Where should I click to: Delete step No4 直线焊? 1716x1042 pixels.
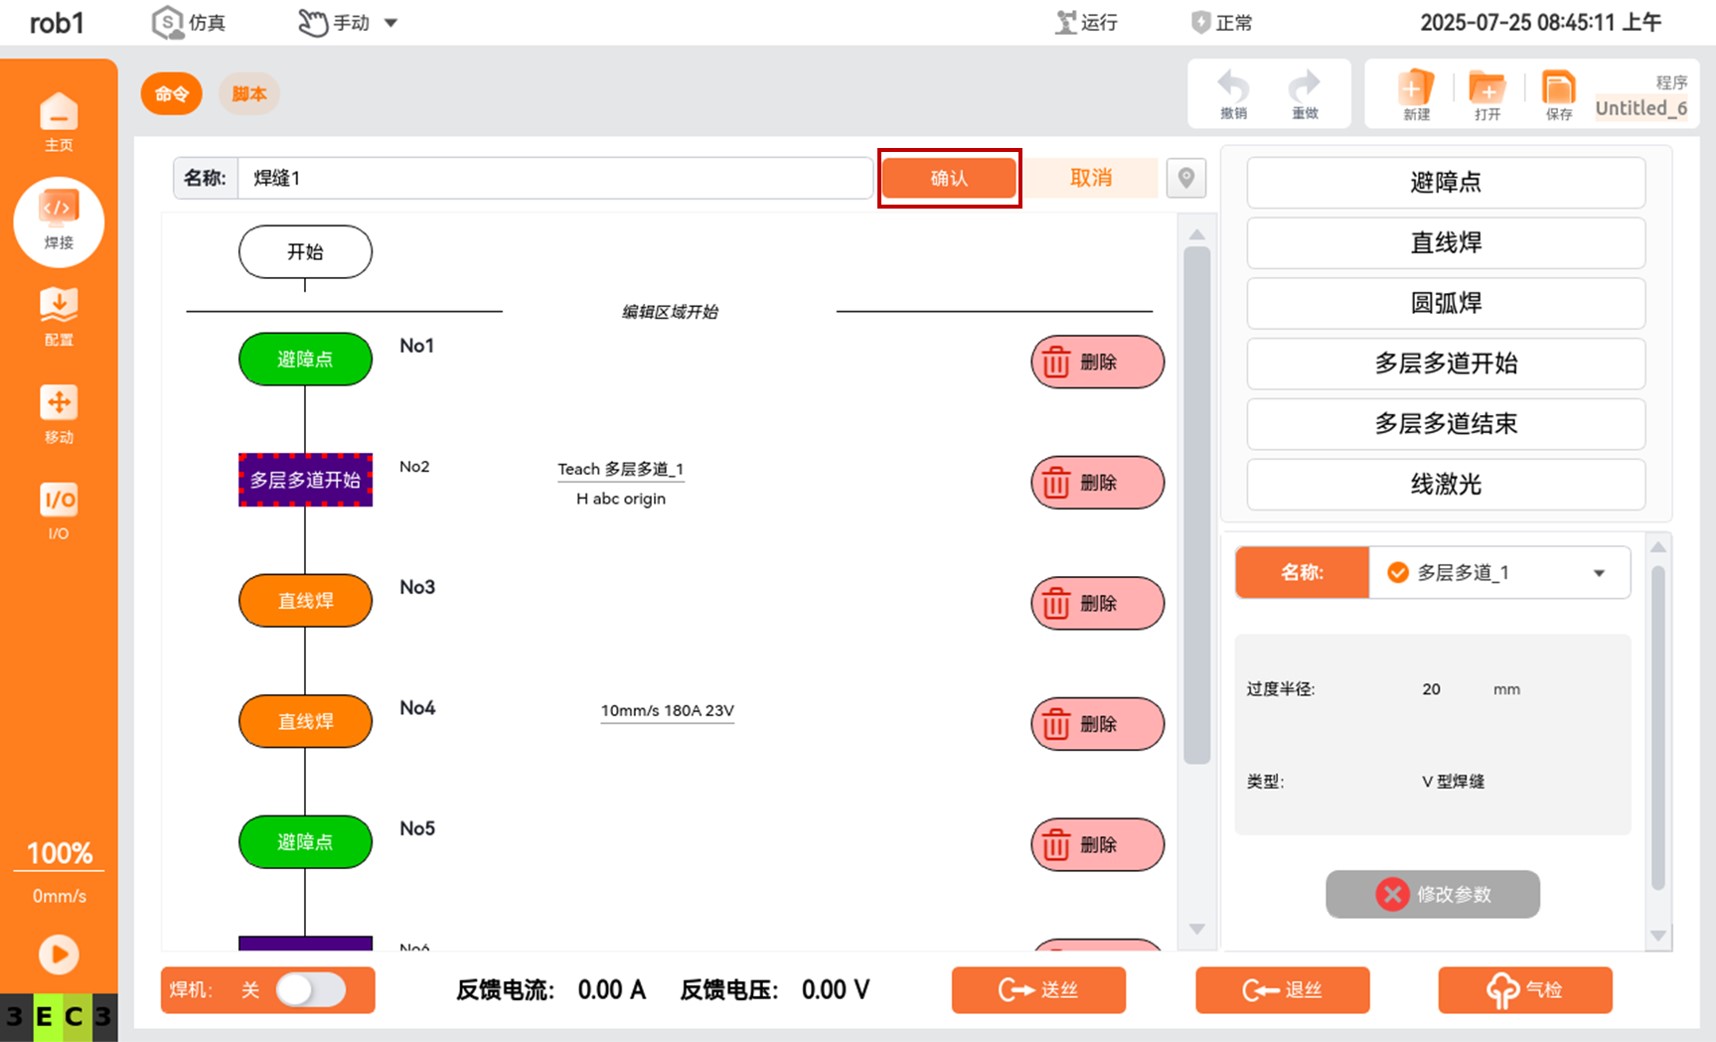1097,724
